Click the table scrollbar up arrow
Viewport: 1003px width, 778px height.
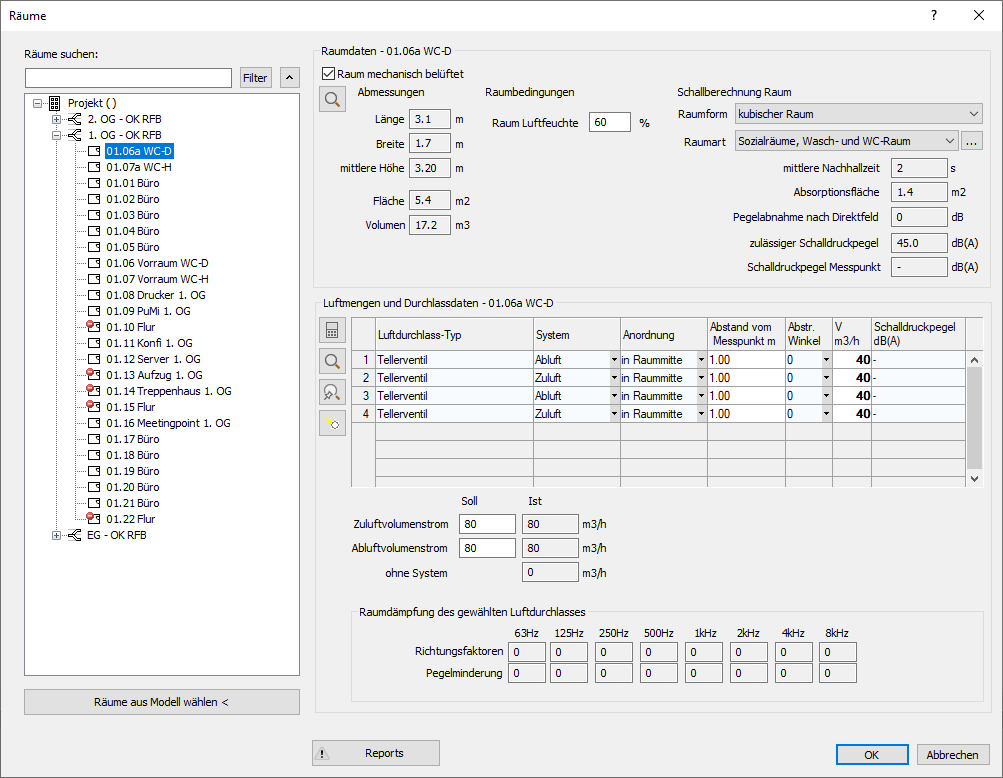click(974, 360)
